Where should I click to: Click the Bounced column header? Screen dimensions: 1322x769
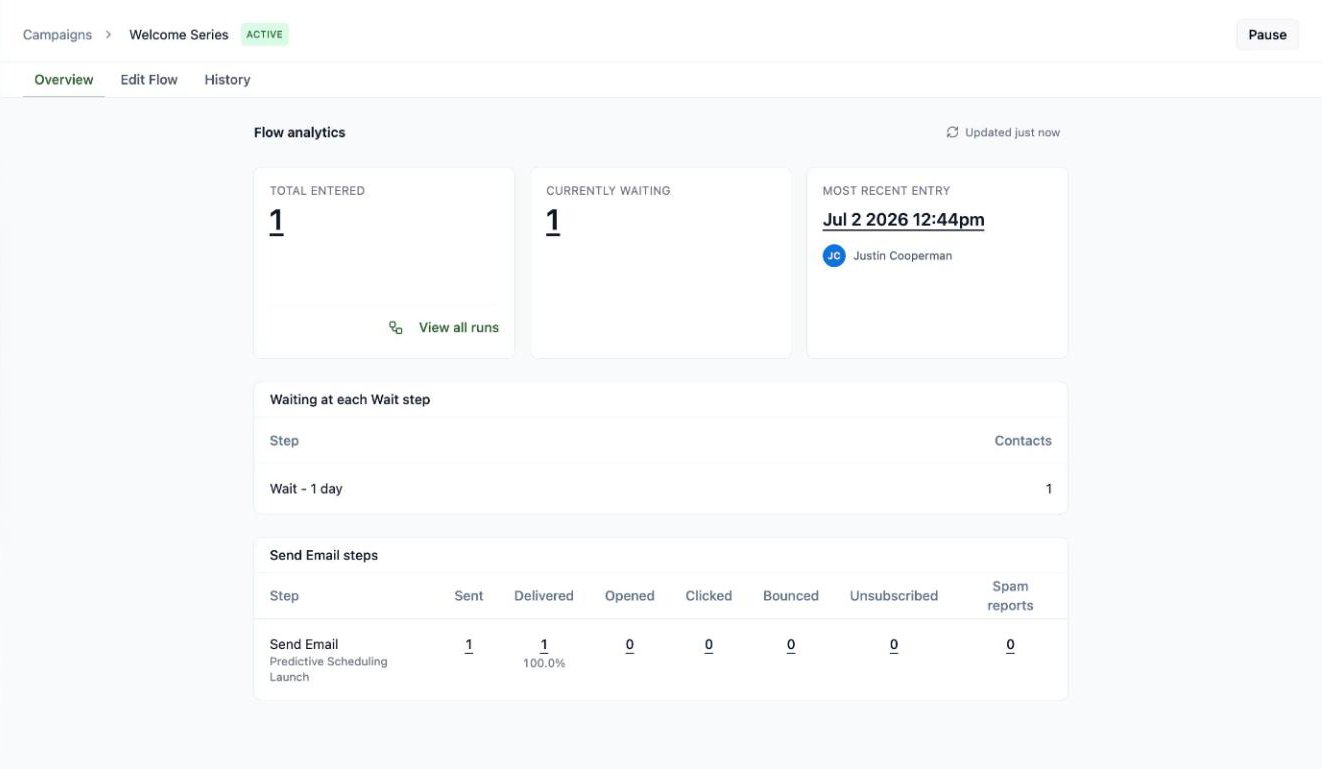(791, 596)
